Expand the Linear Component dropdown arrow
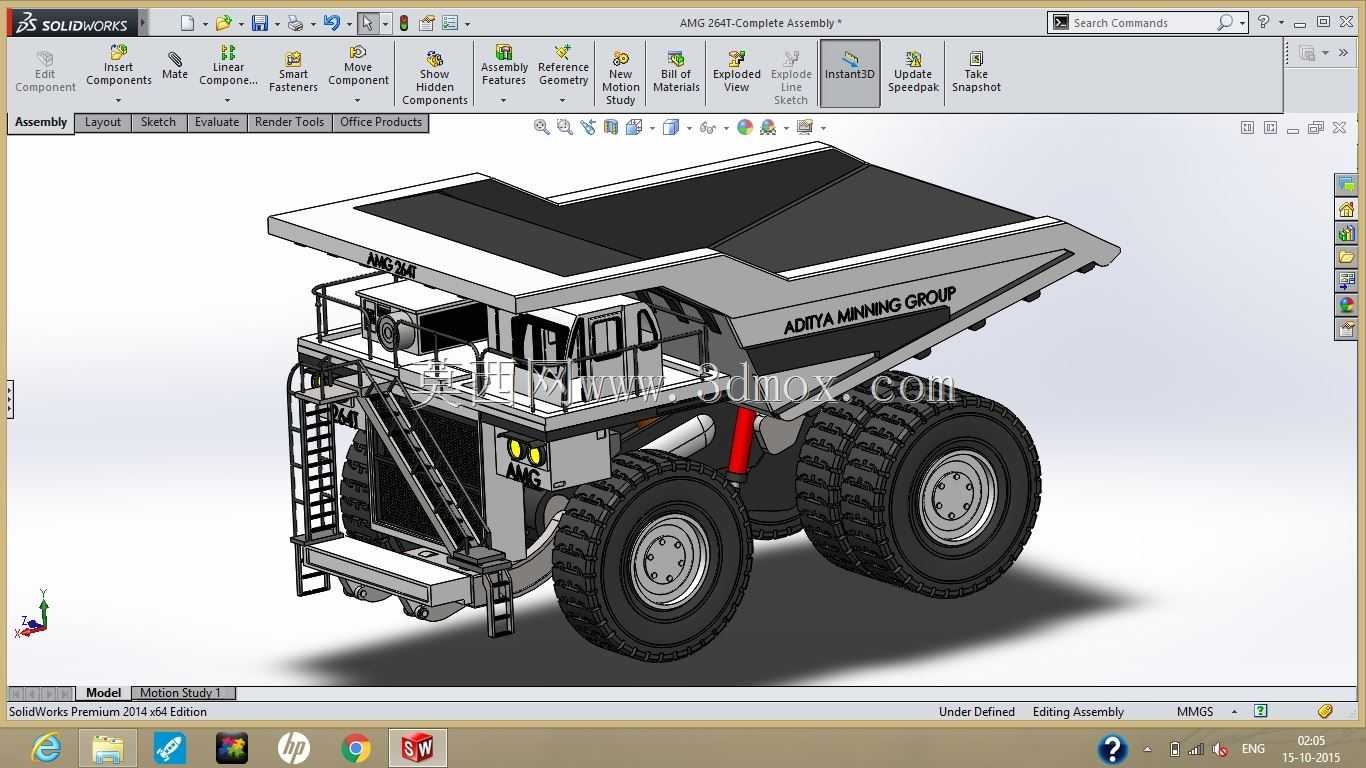 pyautogui.click(x=227, y=100)
